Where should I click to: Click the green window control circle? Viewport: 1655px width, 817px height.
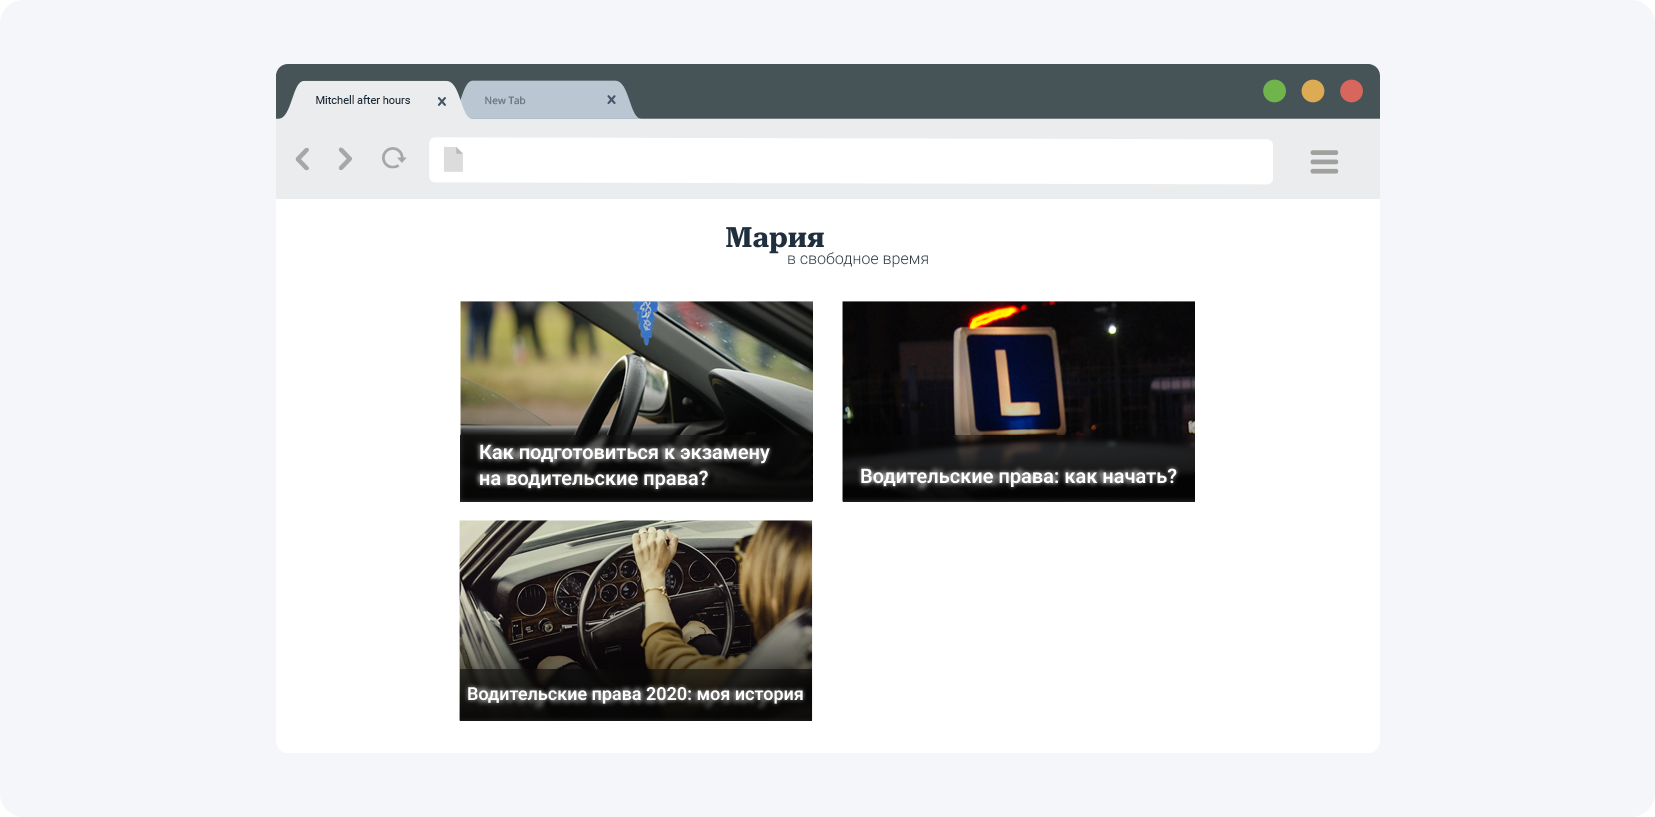pos(1274,91)
